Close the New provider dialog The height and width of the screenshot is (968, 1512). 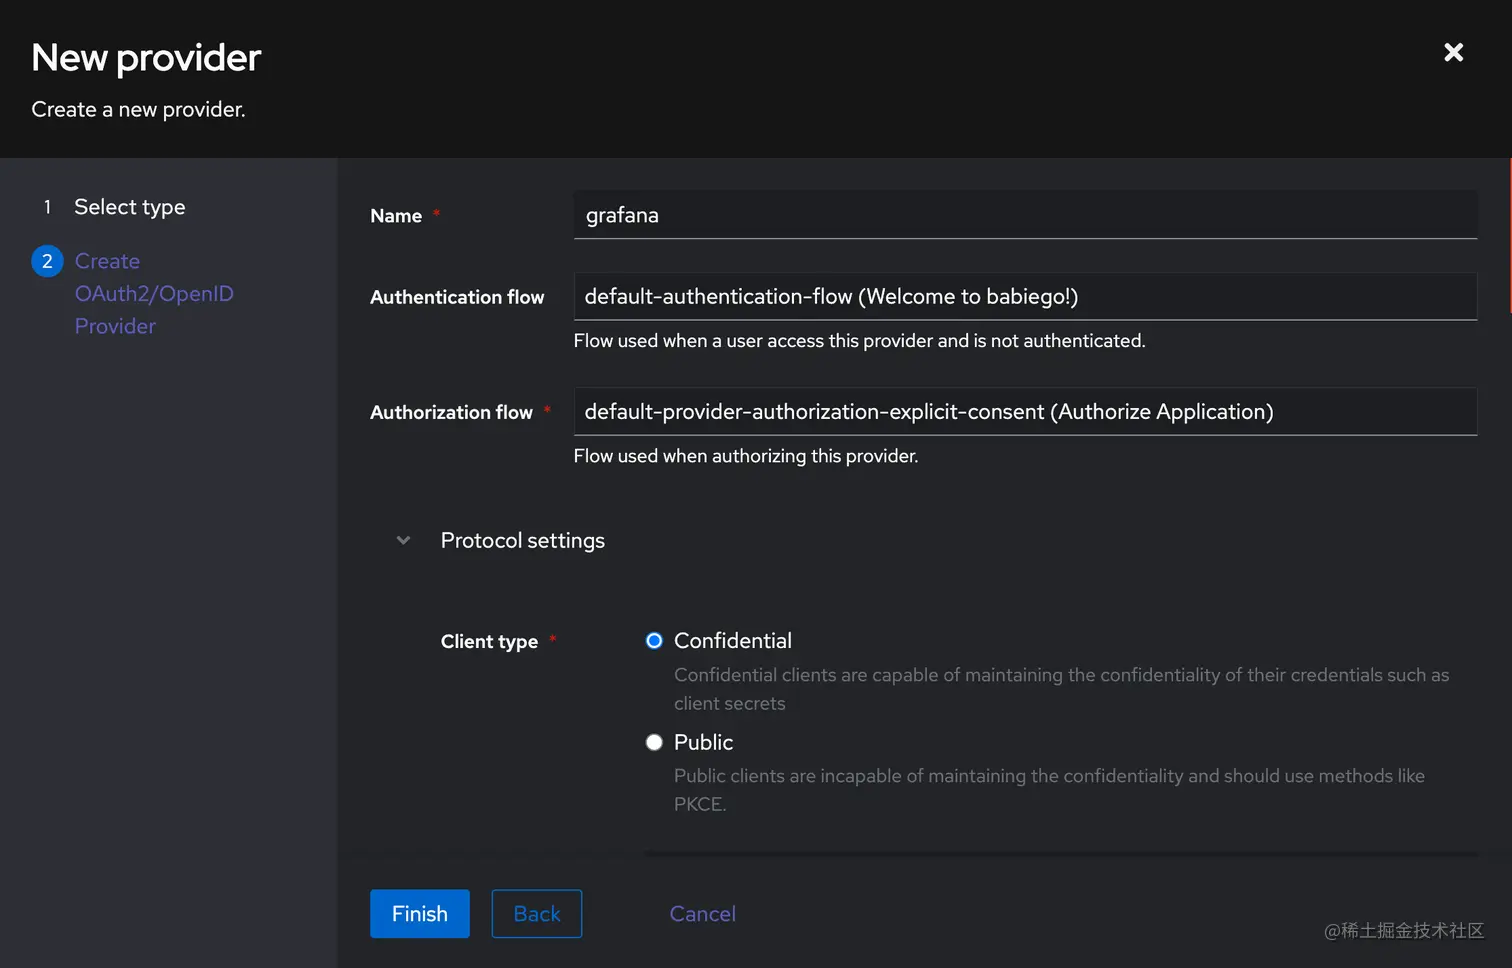pyautogui.click(x=1453, y=52)
